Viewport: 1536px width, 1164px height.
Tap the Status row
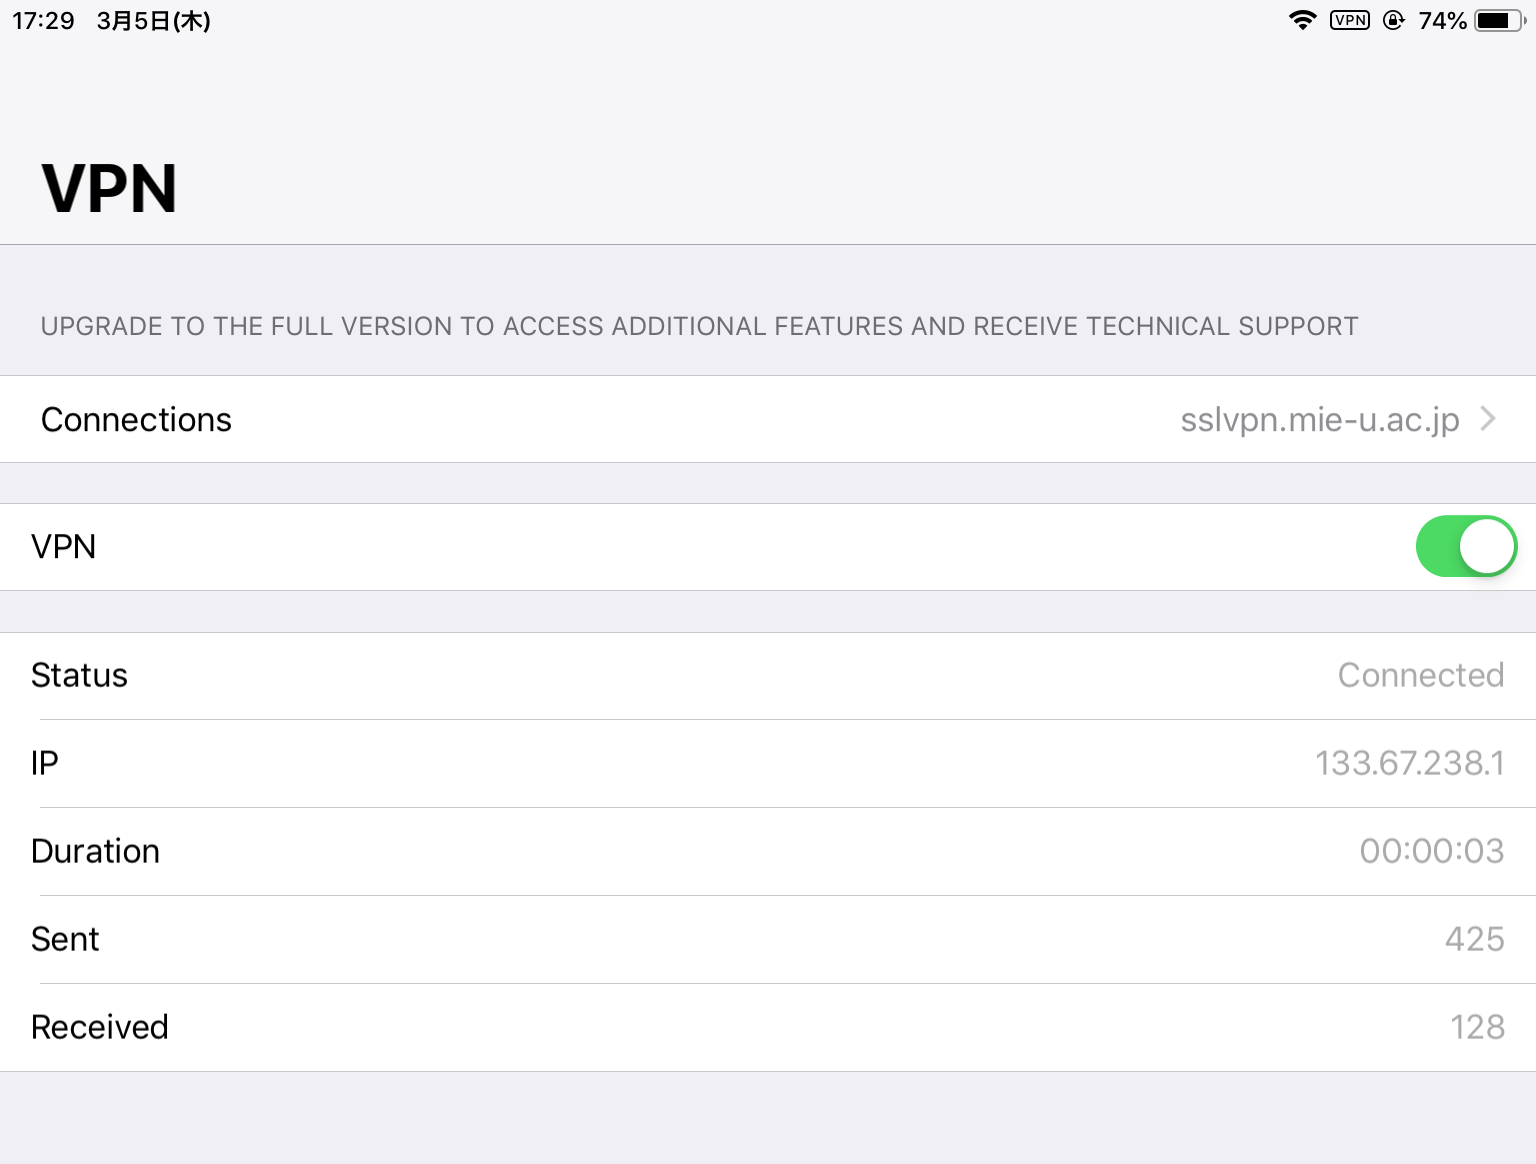pos(768,676)
